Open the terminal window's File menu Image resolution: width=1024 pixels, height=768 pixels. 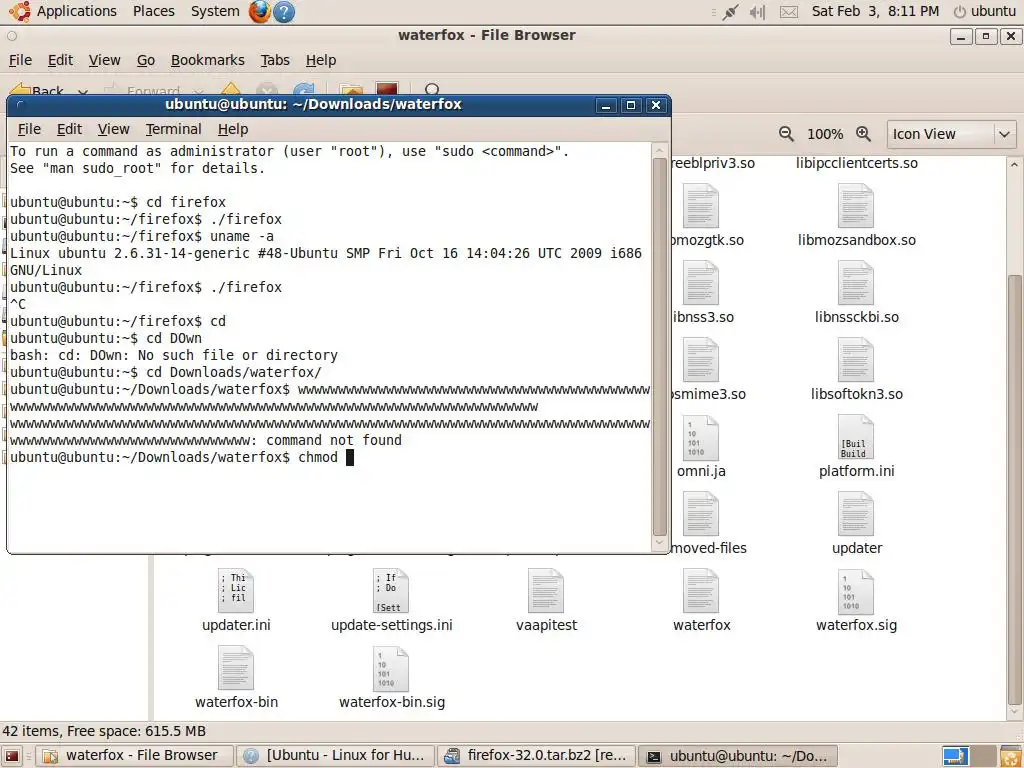[29, 129]
